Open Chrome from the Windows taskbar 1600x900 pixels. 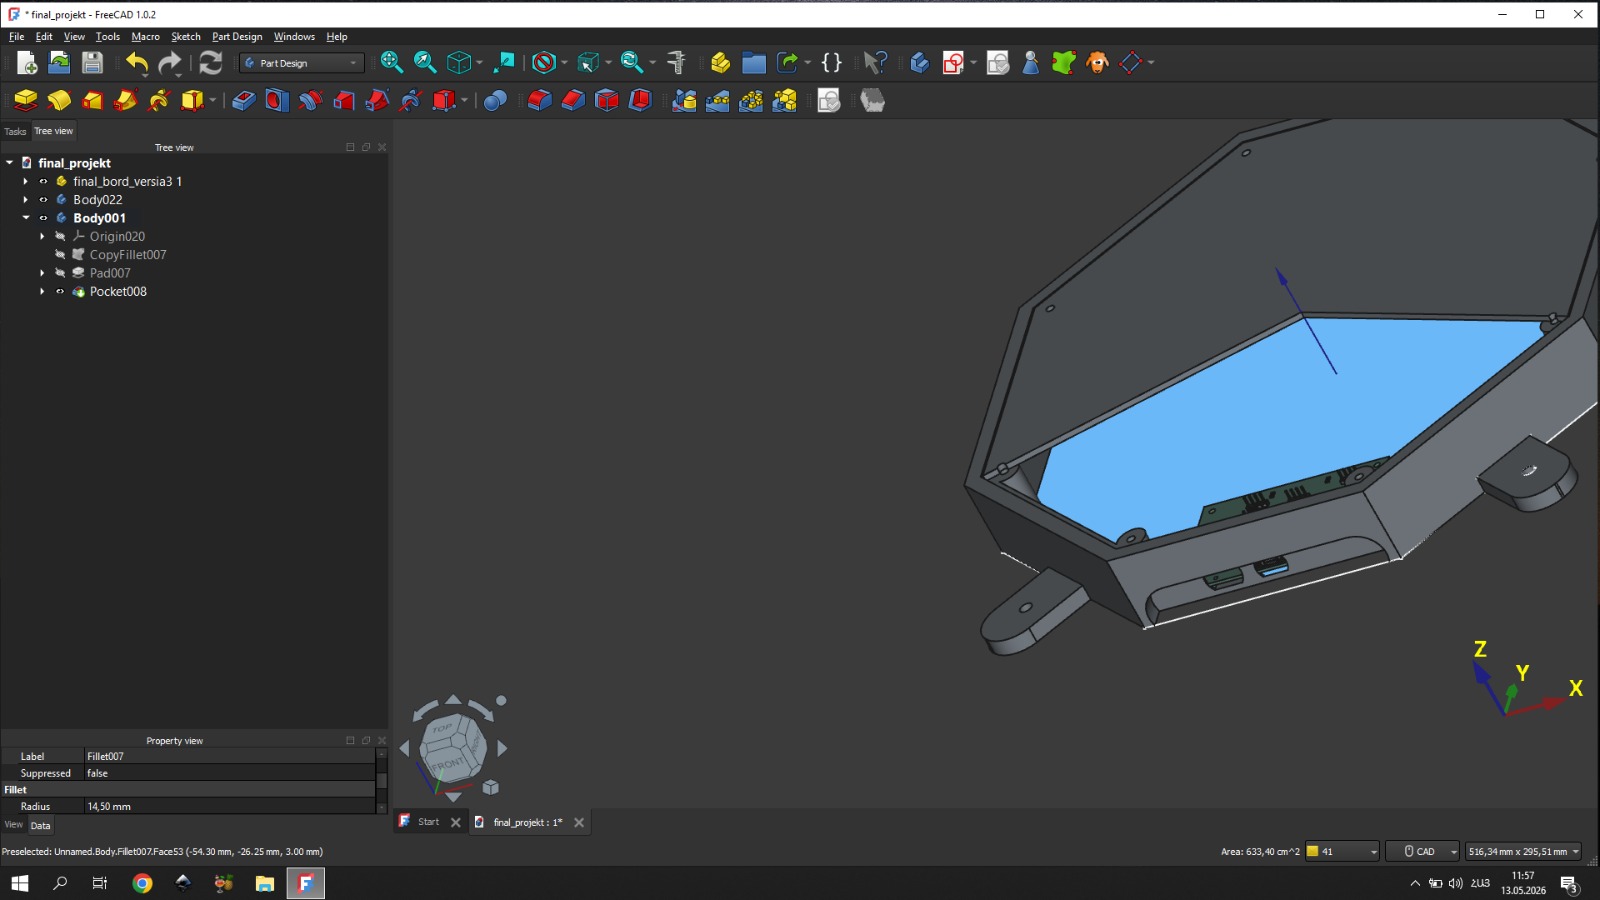coord(142,883)
